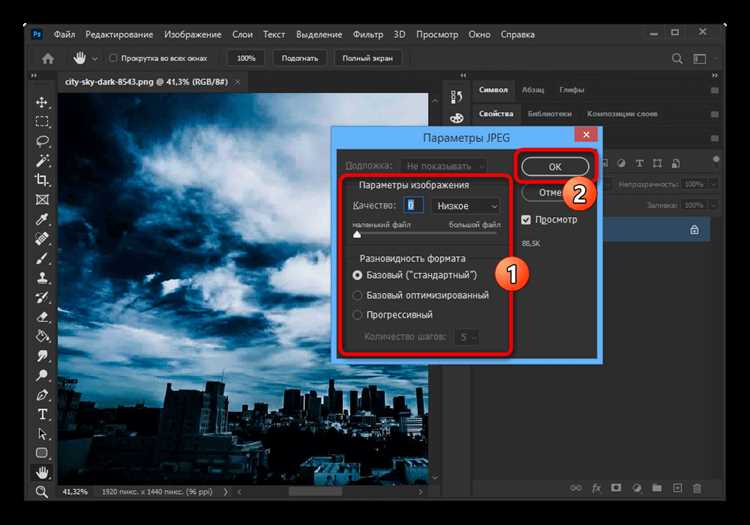Select the Lasso tool
The height and width of the screenshot is (525, 750).
[42, 141]
